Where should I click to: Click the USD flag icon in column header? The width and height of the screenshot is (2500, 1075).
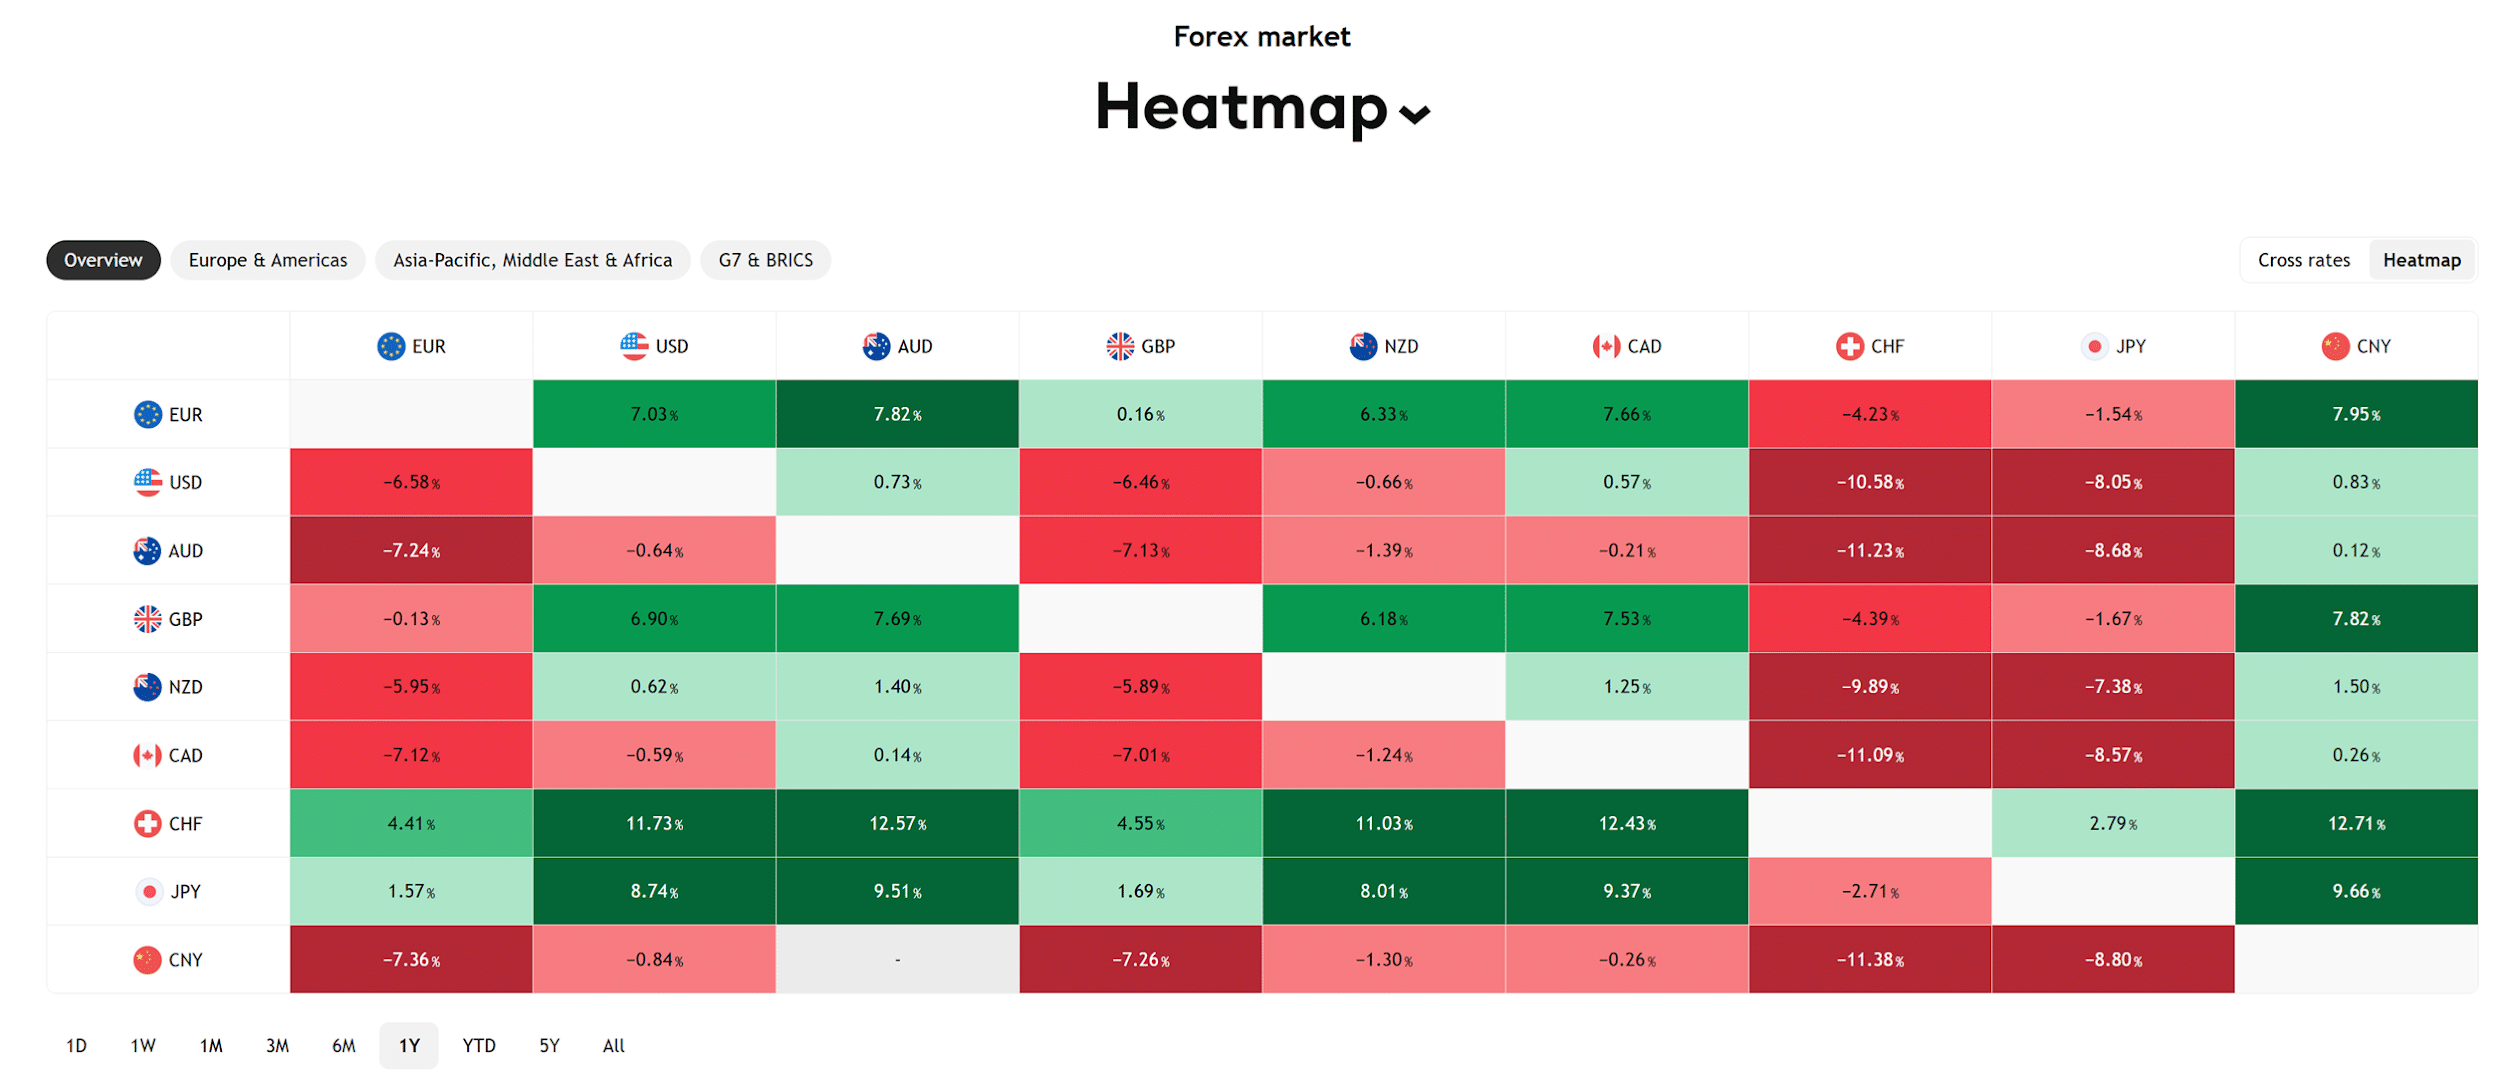pyautogui.click(x=633, y=346)
